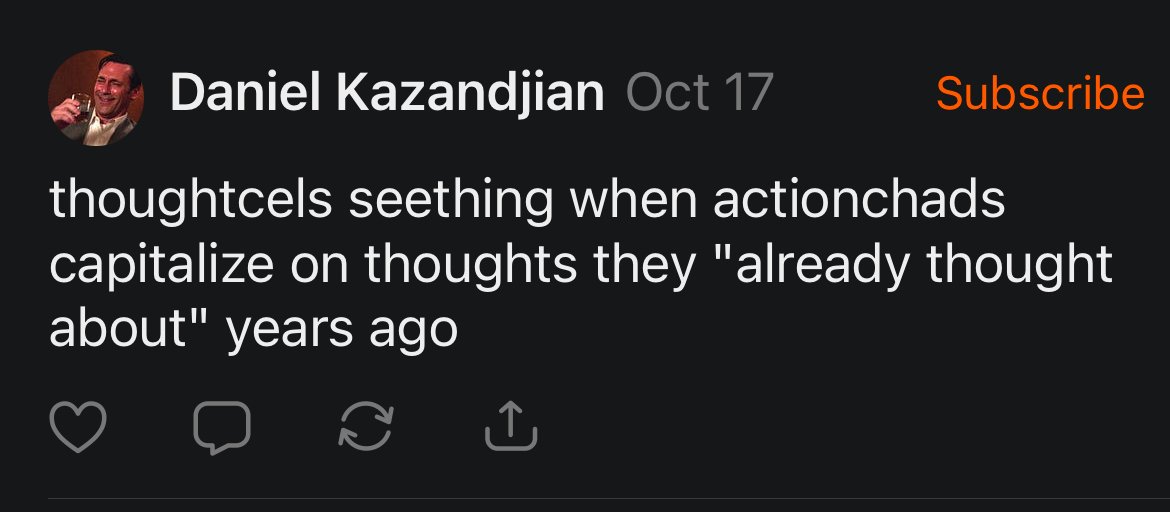Open Daniel Kazandjian's profile picture
The image size is (1170, 512).
click(96, 97)
